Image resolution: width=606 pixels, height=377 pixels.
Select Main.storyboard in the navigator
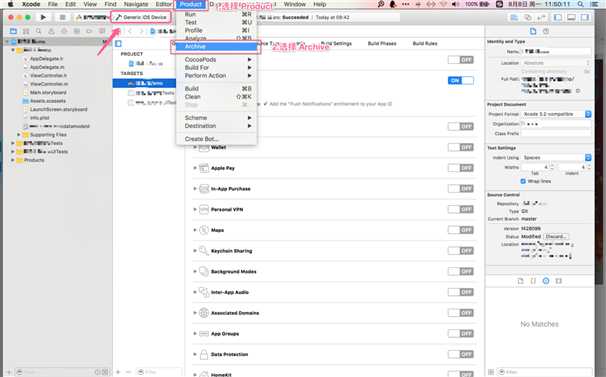(x=48, y=92)
